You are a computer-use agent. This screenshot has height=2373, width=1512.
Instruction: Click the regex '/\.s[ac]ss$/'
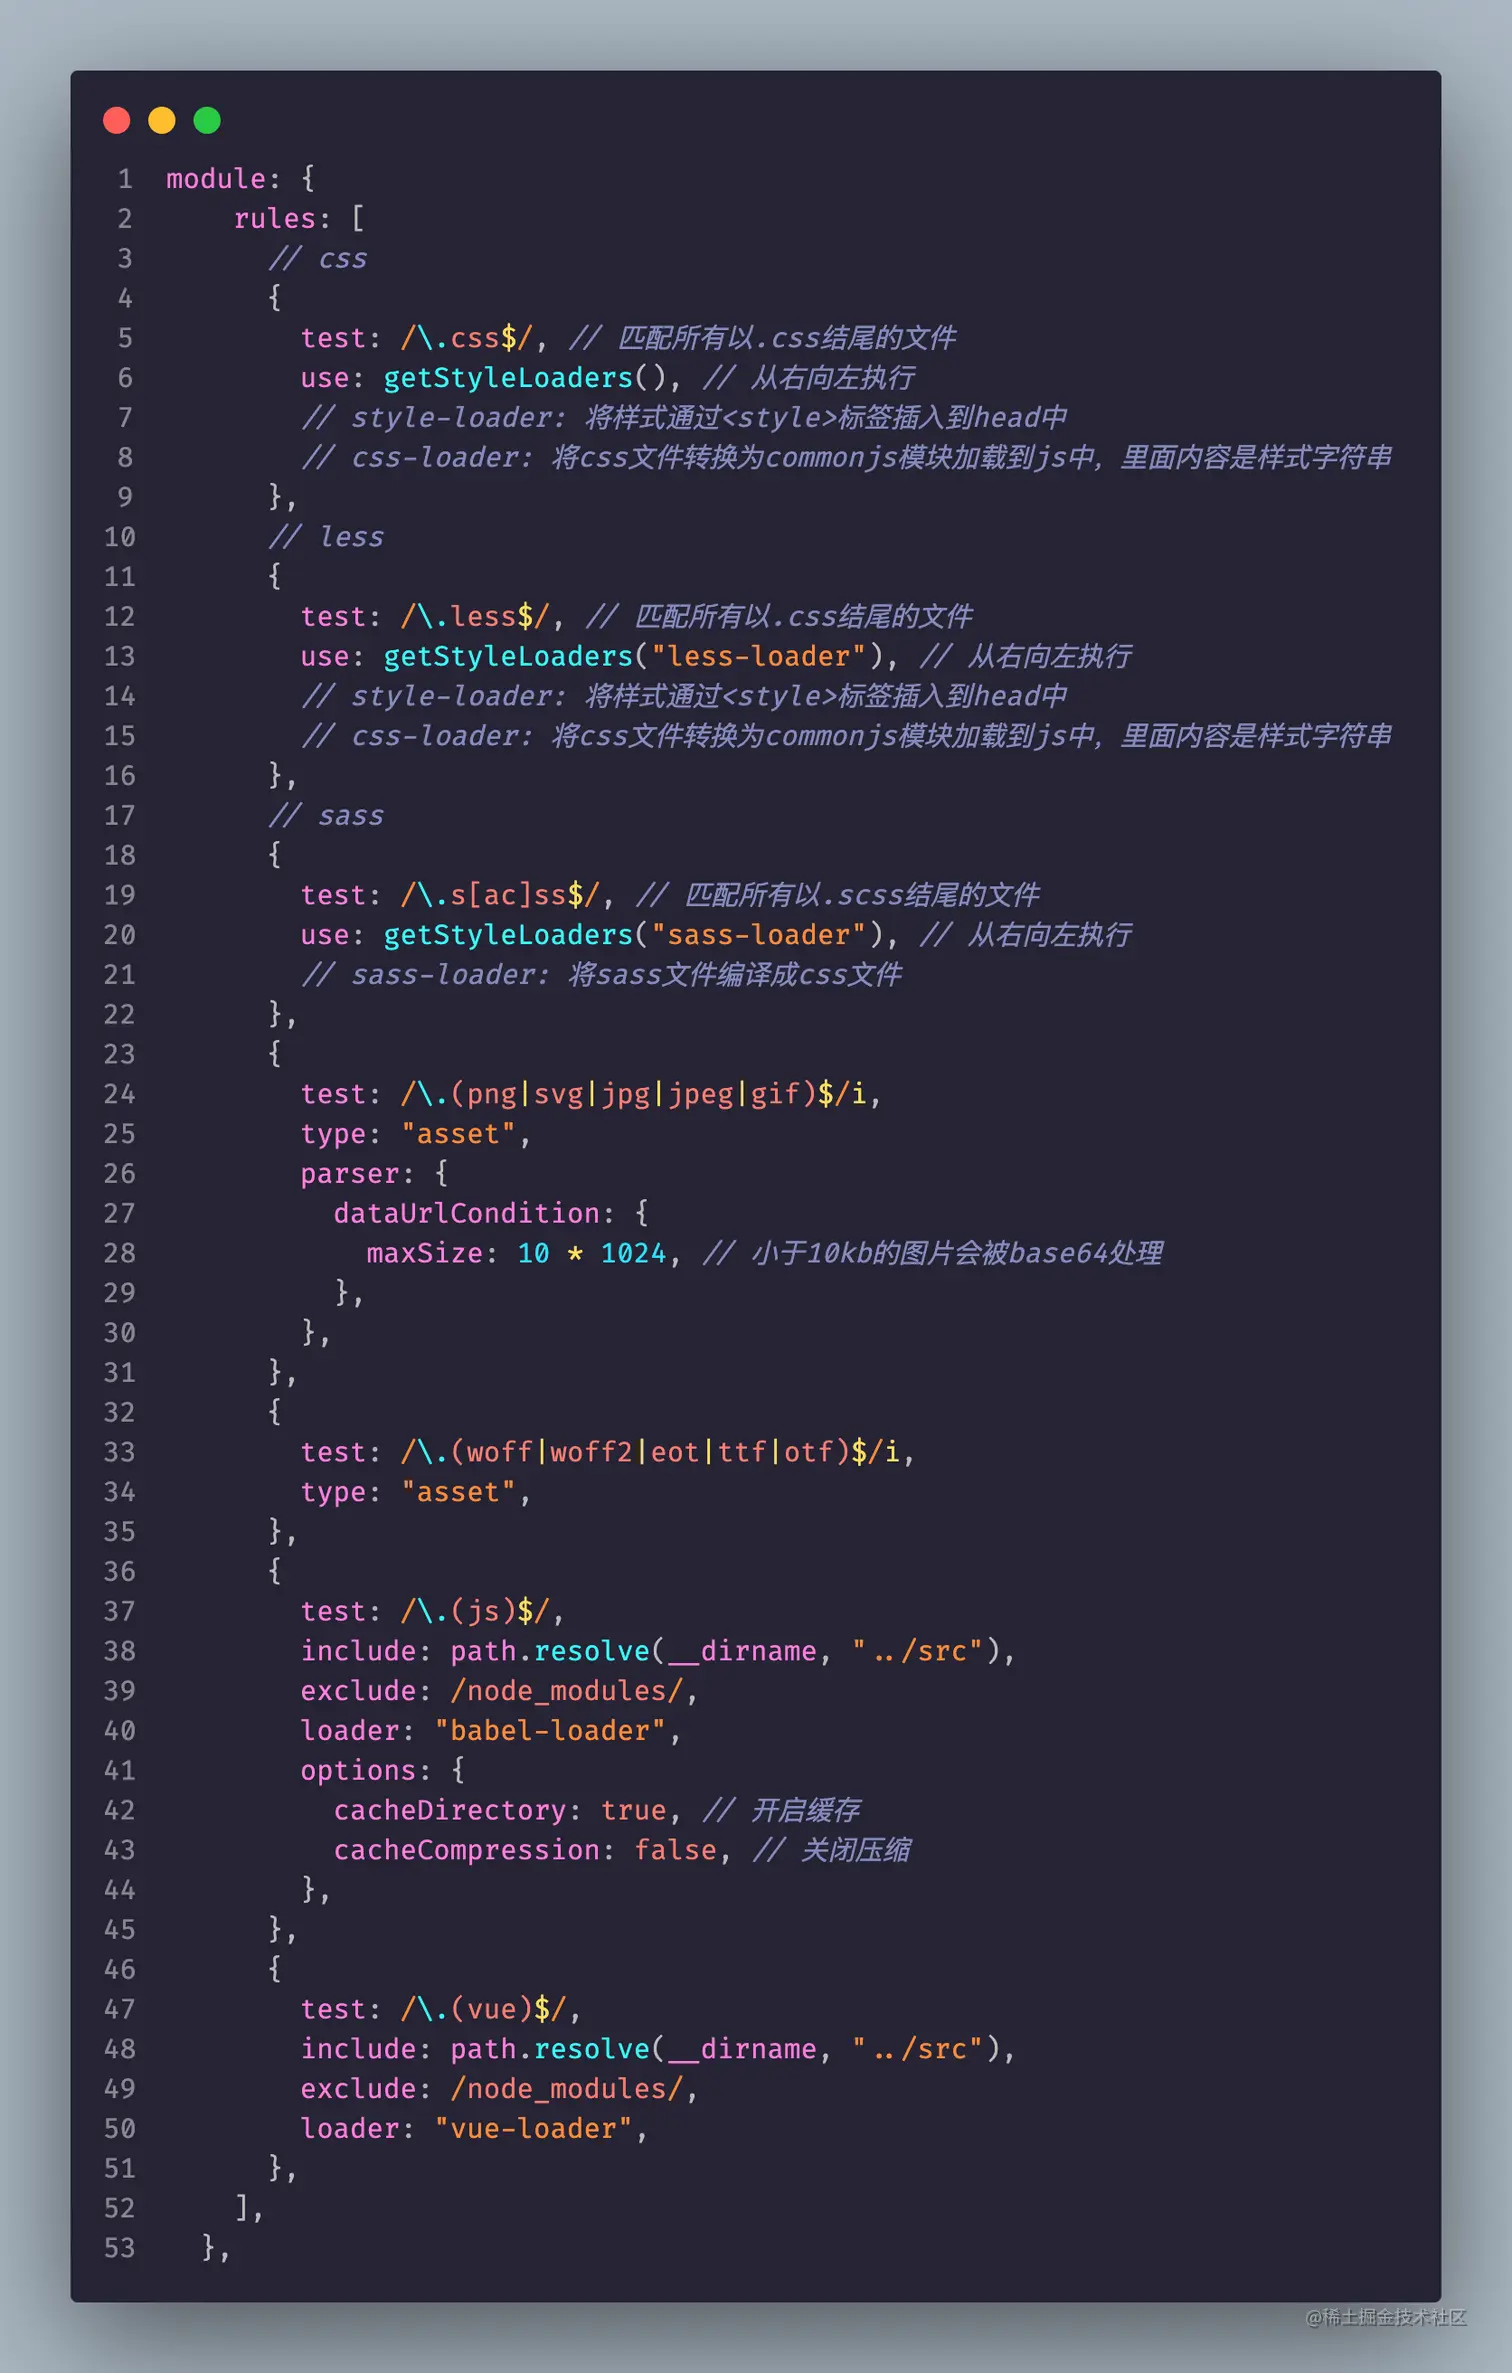pos(501,895)
